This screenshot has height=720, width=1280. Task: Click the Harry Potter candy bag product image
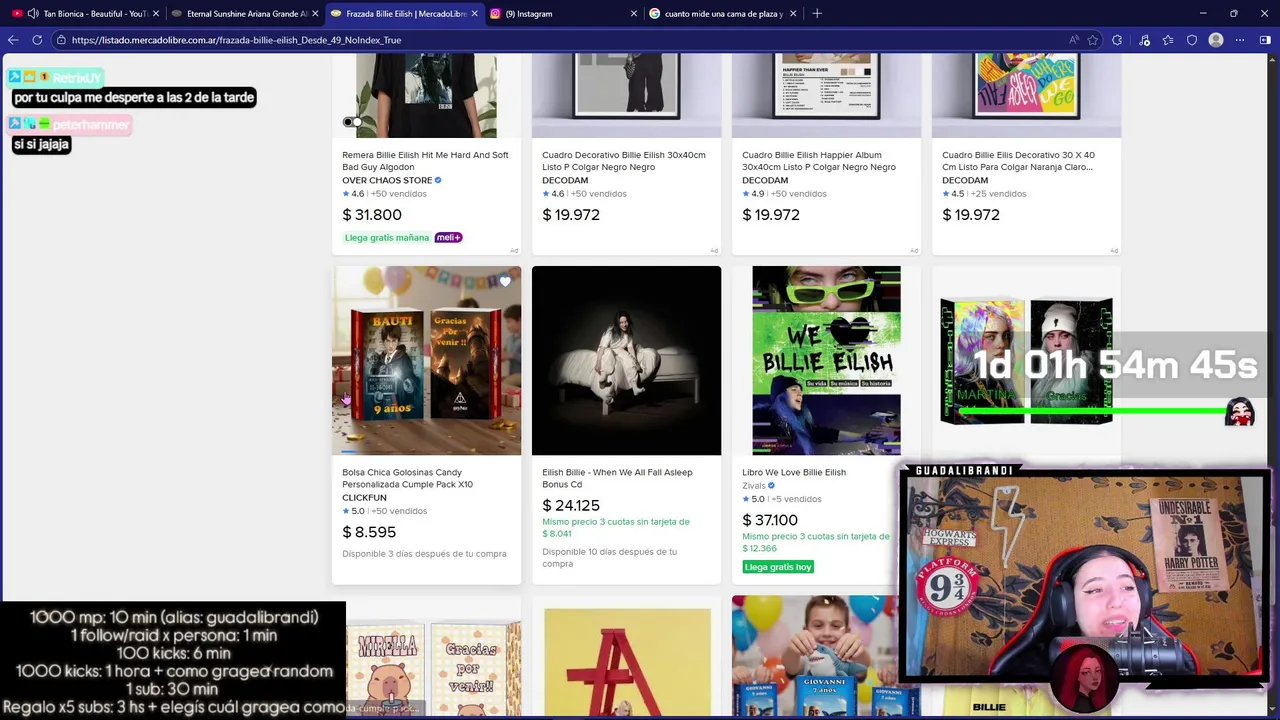426,361
